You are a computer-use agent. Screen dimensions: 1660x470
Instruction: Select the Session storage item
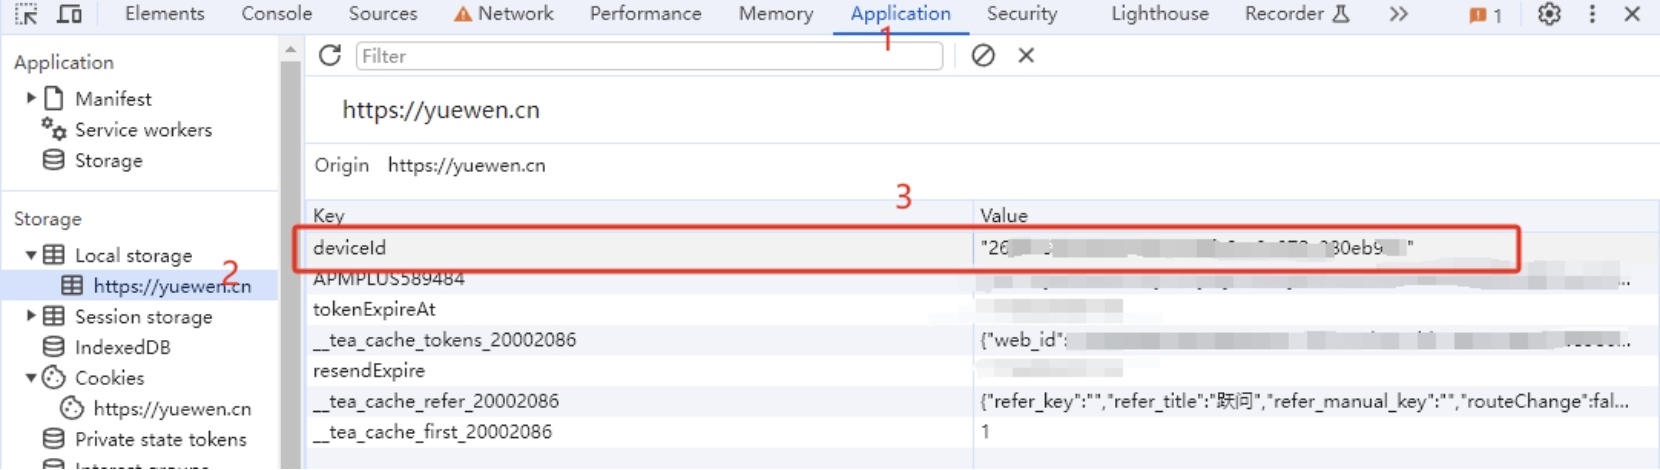[143, 317]
